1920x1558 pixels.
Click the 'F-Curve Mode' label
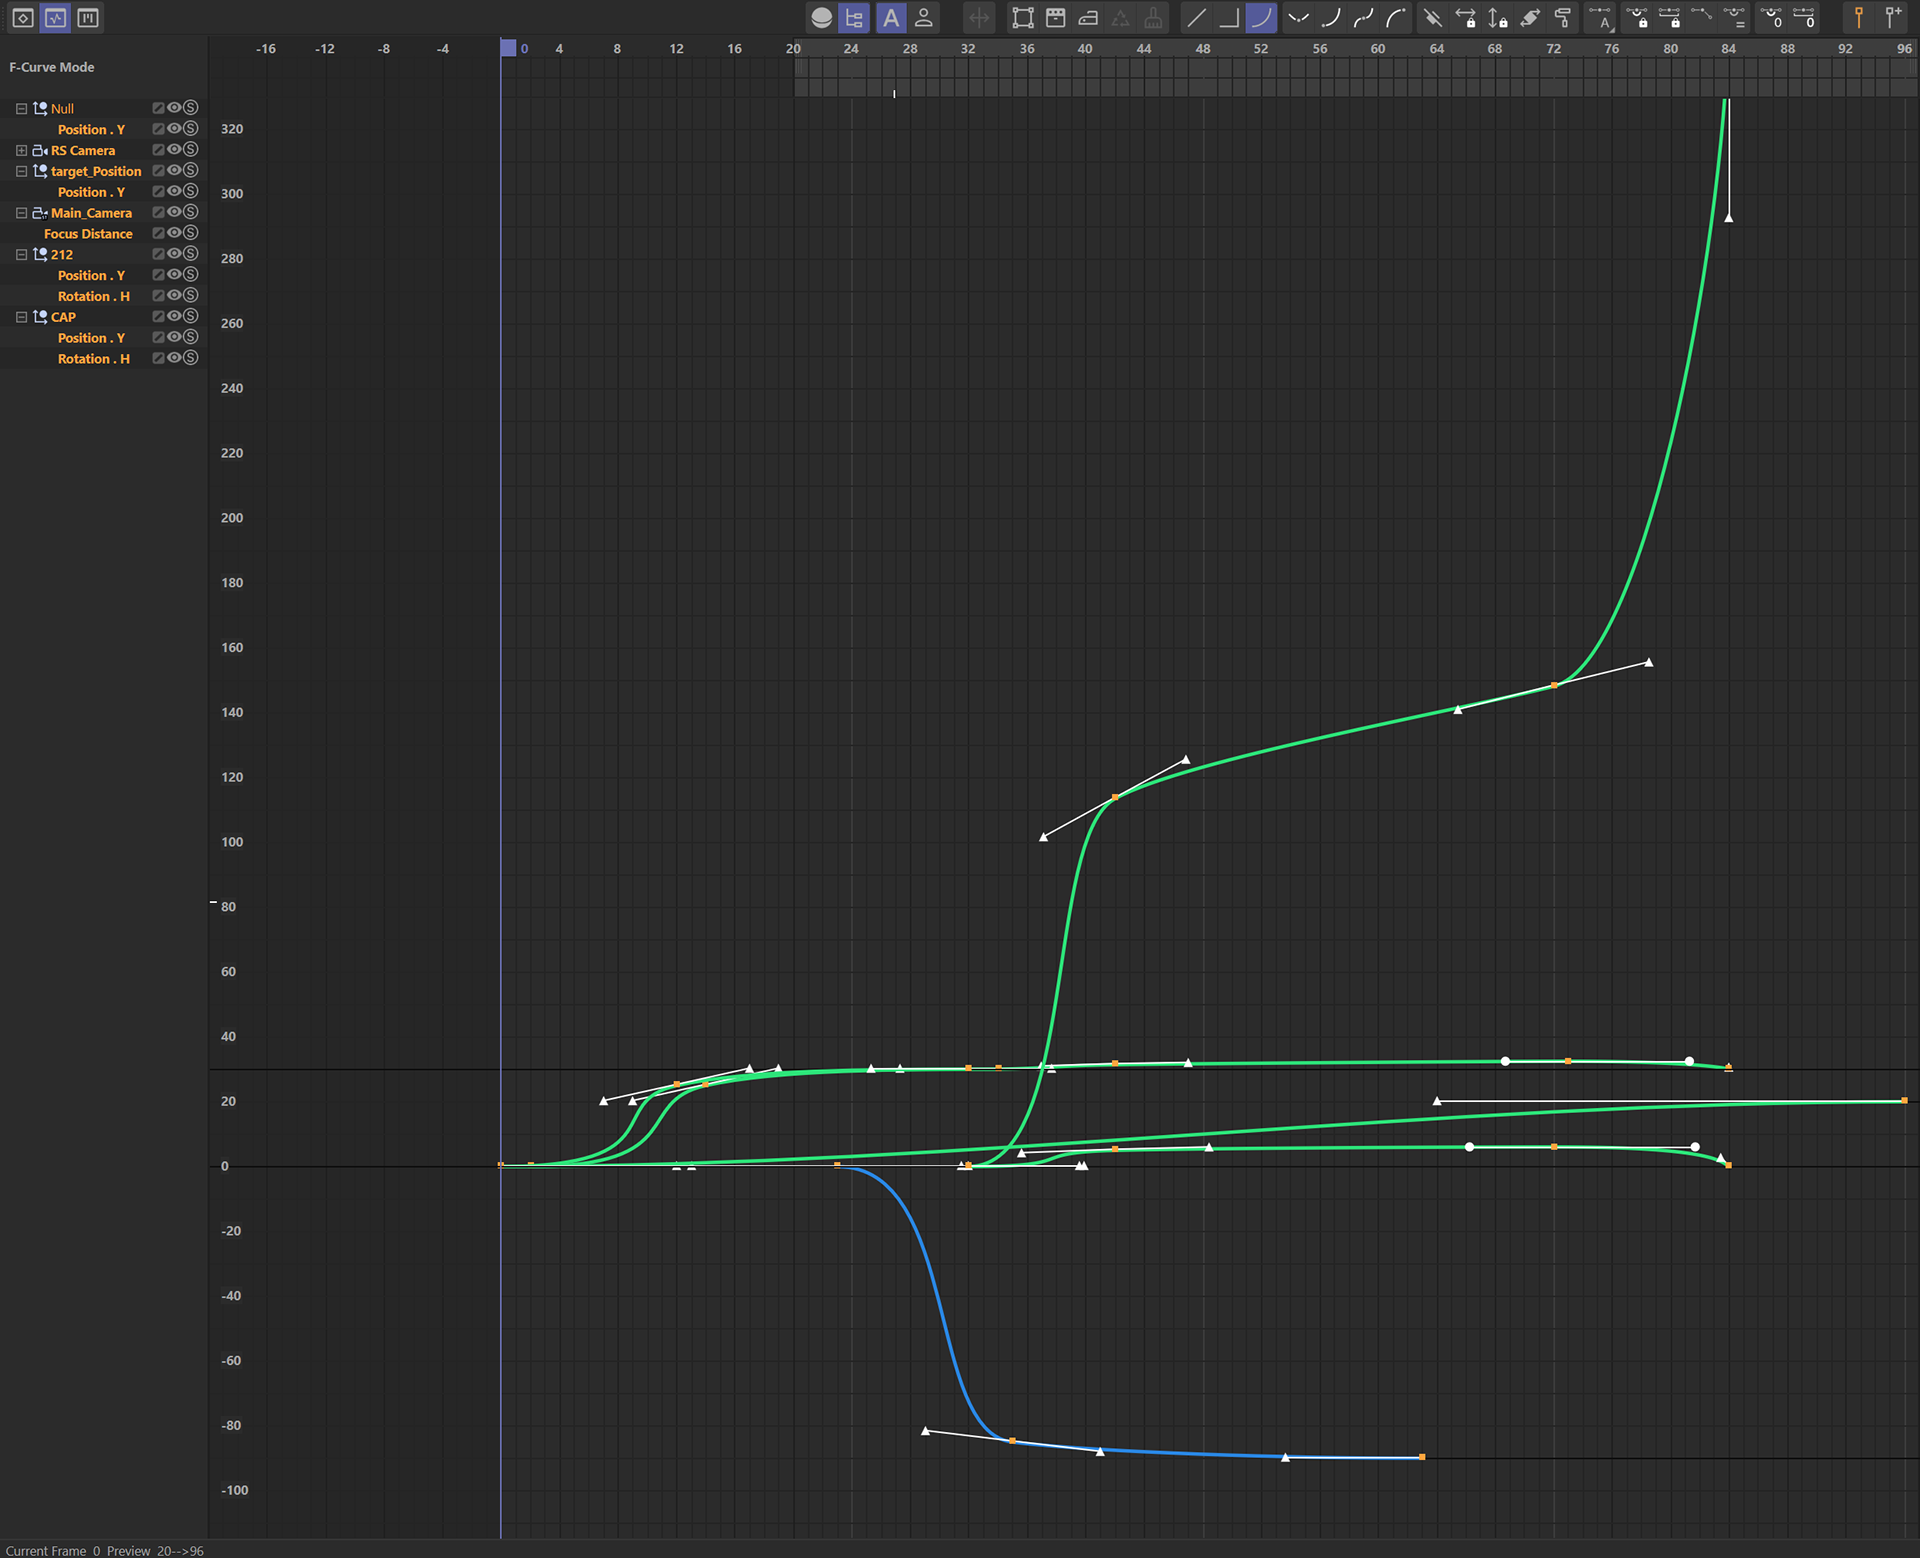tap(52, 67)
